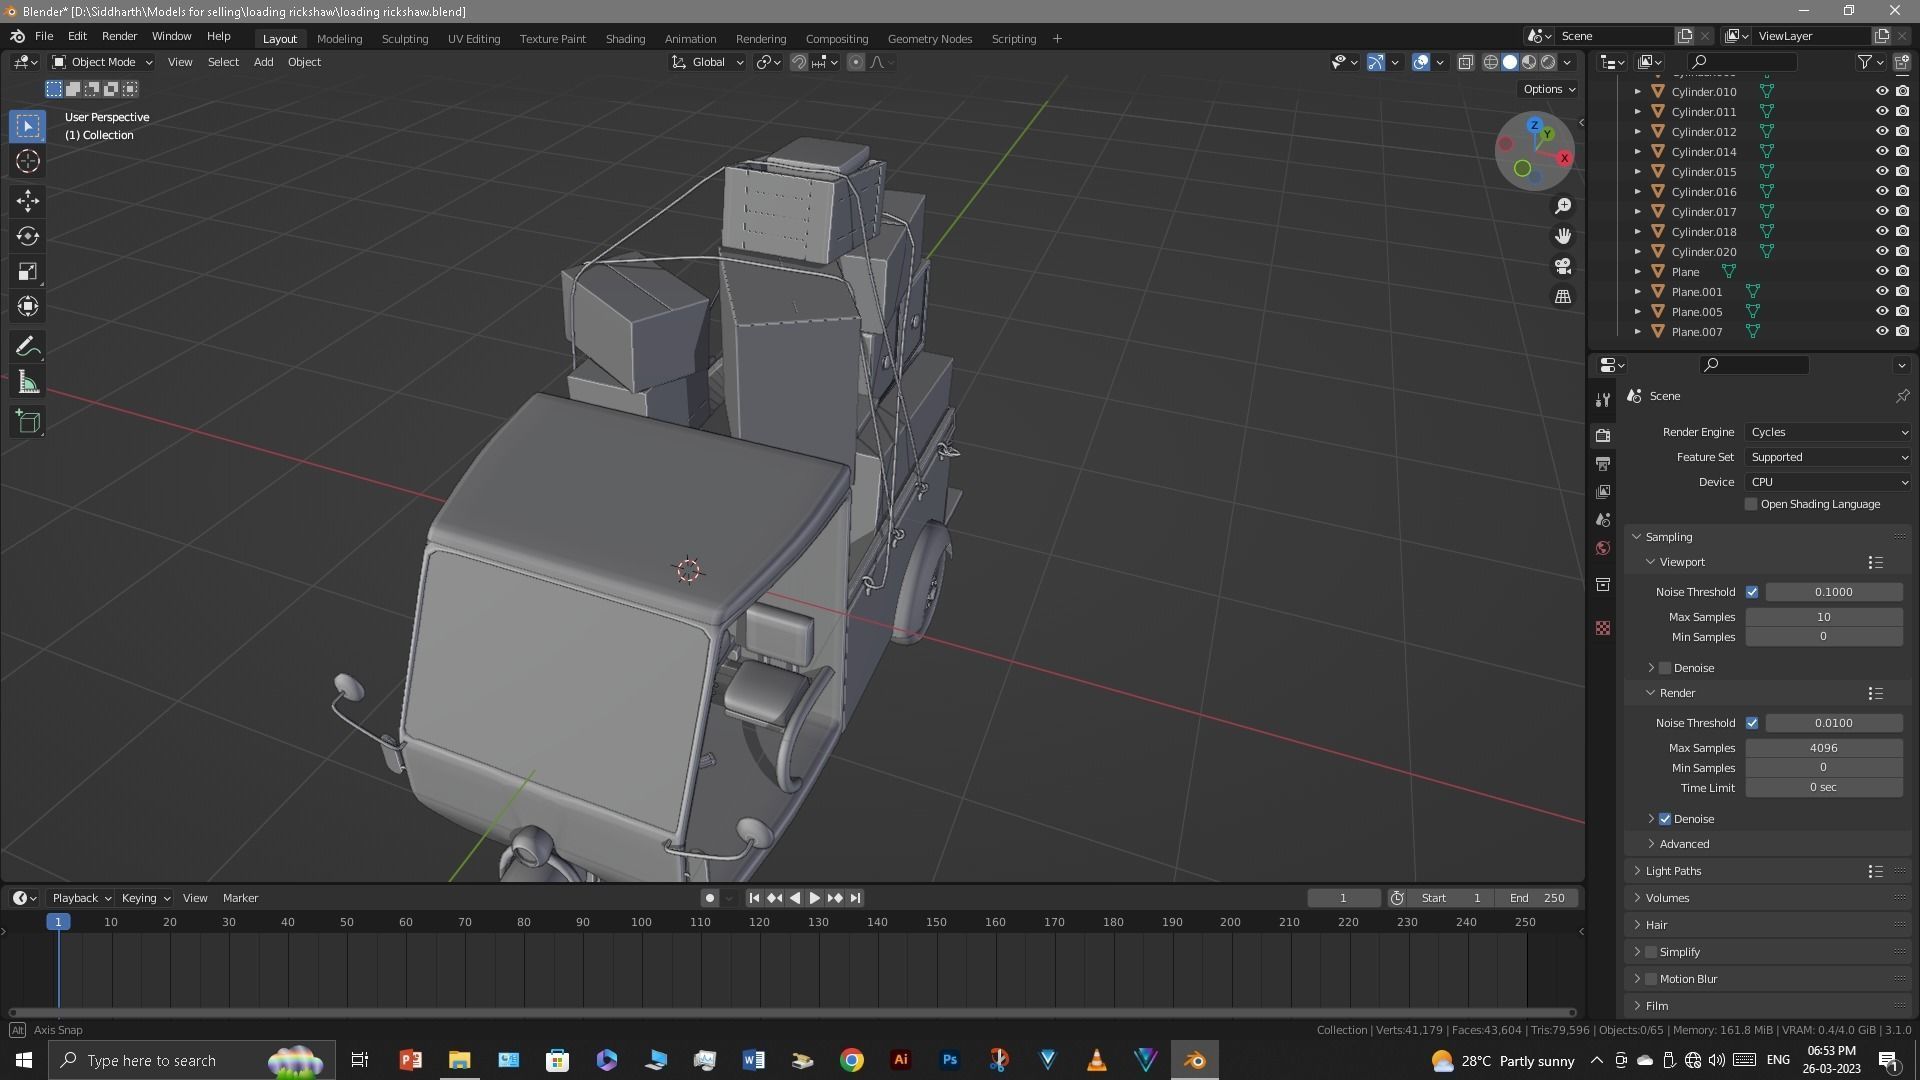This screenshot has height=1080, width=1920.
Task: Open the Device dropdown
Action: pyautogui.click(x=1828, y=482)
